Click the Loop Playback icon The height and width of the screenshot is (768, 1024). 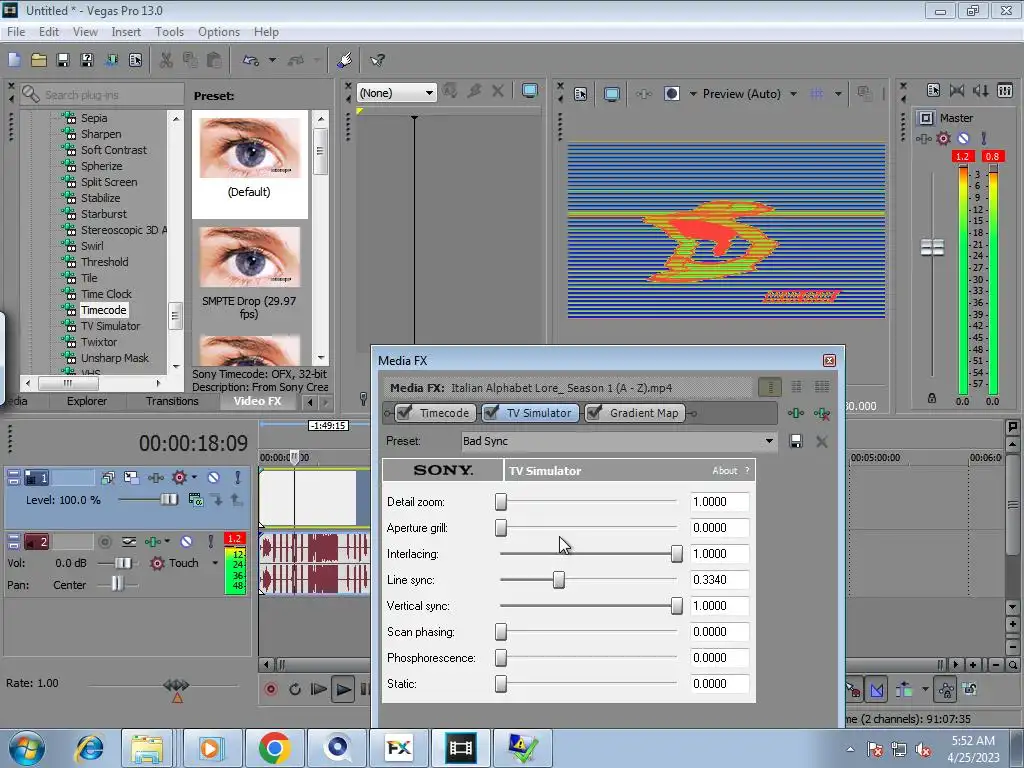pos(295,689)
